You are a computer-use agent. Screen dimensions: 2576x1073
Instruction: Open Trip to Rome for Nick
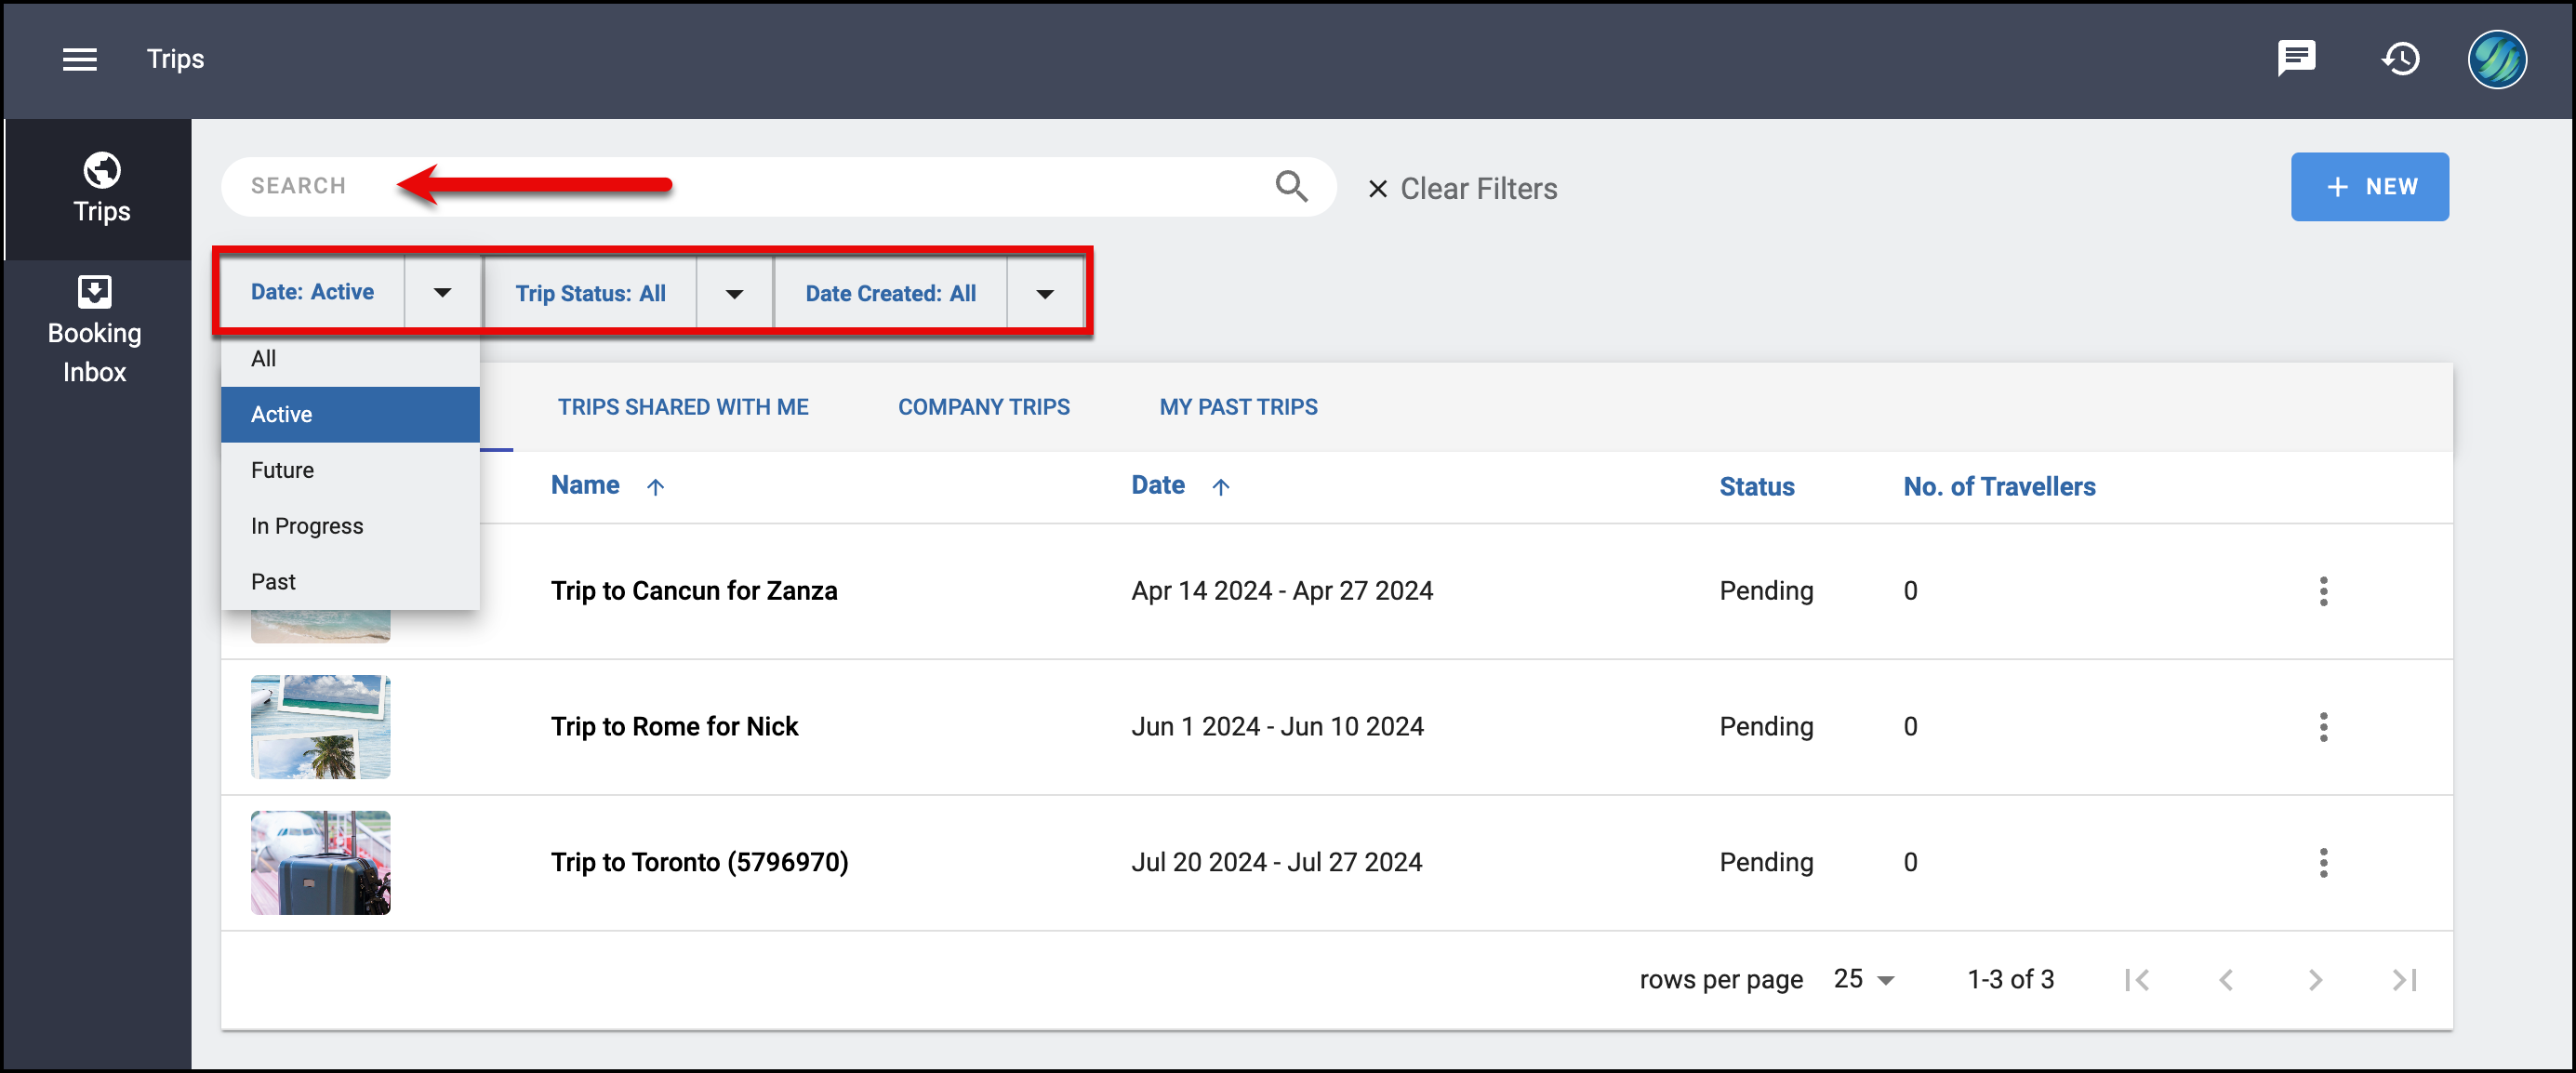(x=674, y=727)
